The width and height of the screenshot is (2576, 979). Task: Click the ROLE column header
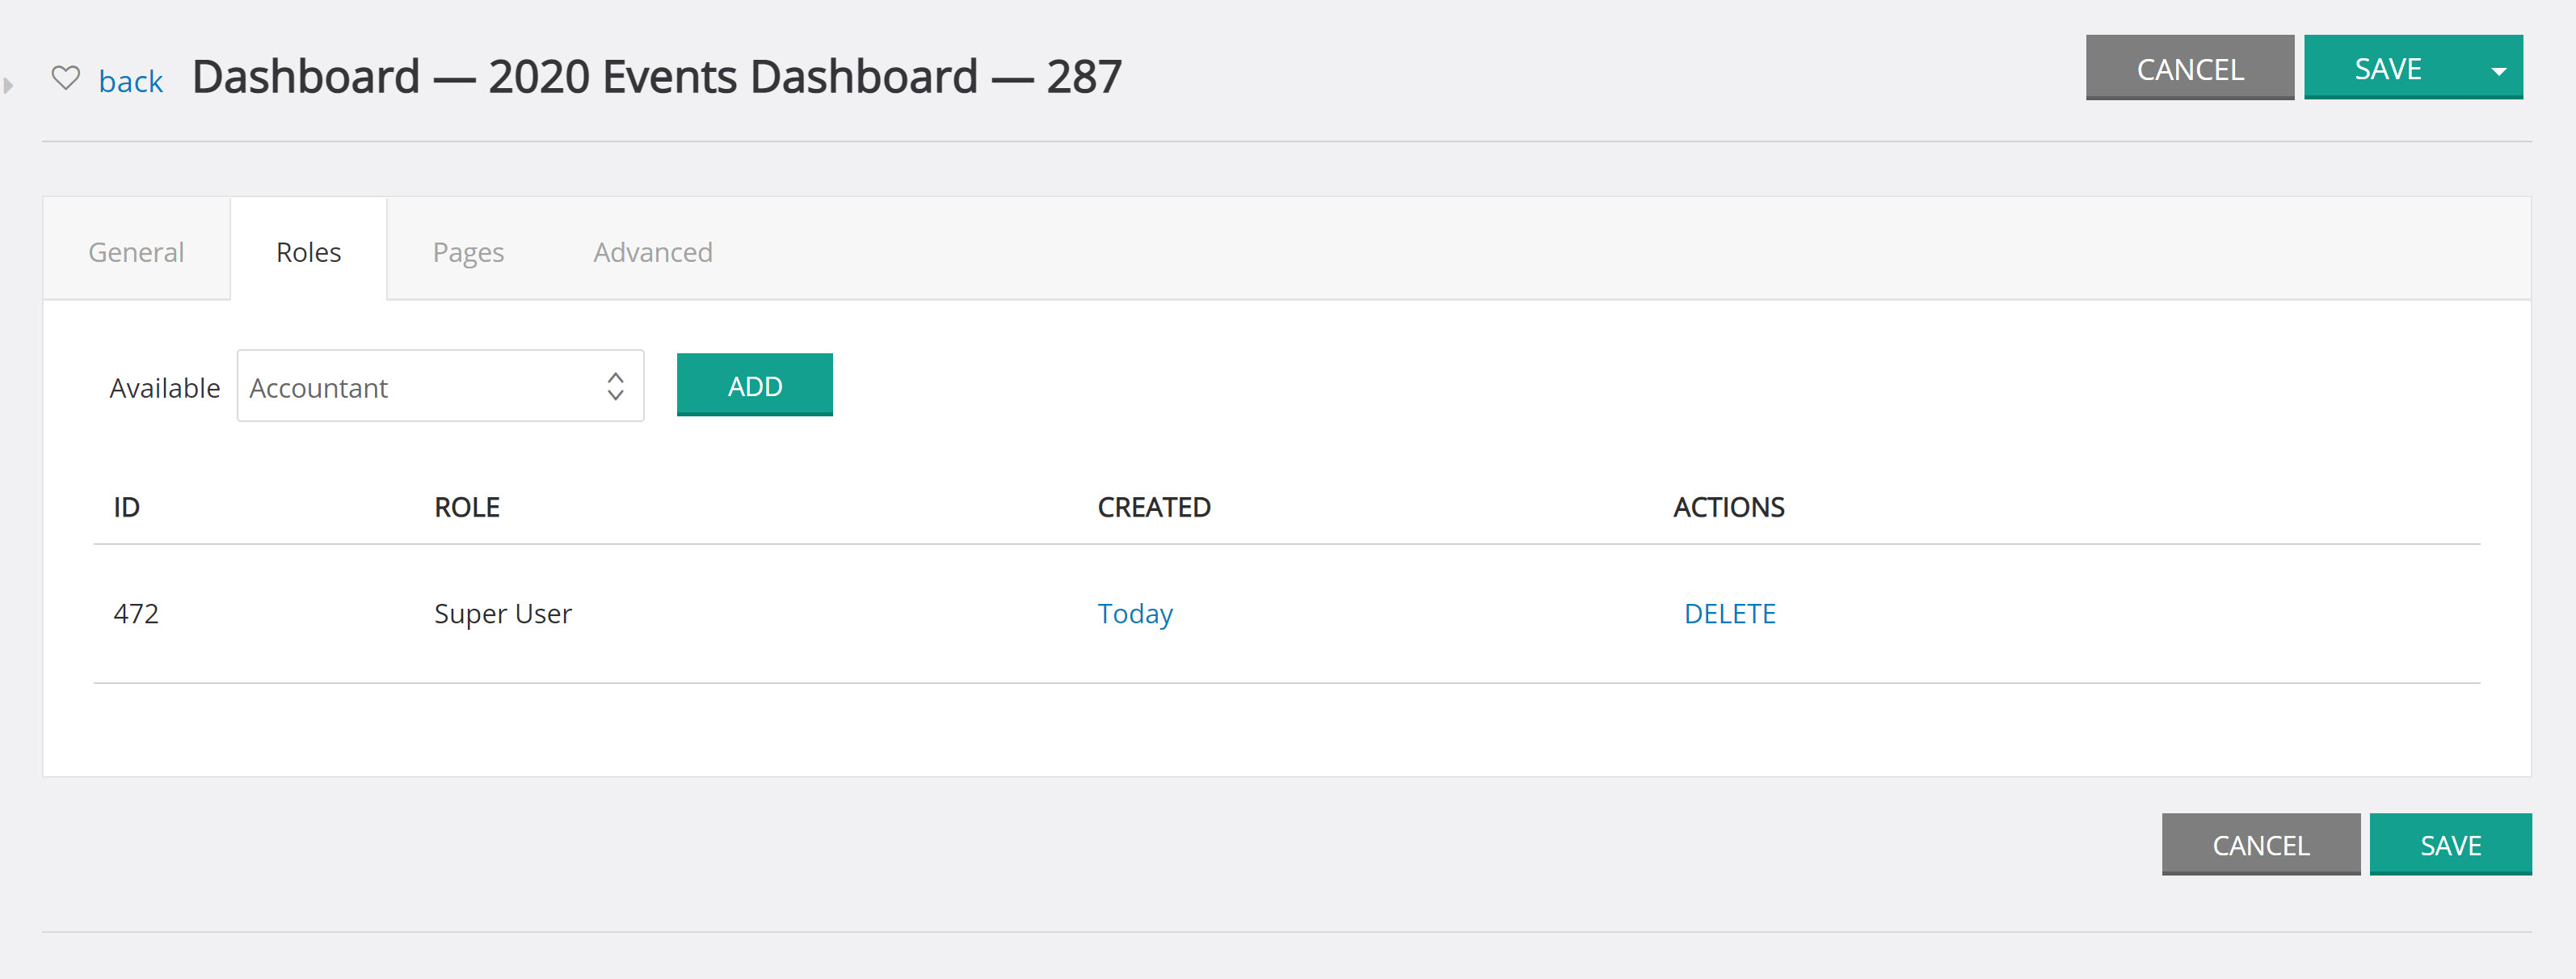click(x=466, y=507)
